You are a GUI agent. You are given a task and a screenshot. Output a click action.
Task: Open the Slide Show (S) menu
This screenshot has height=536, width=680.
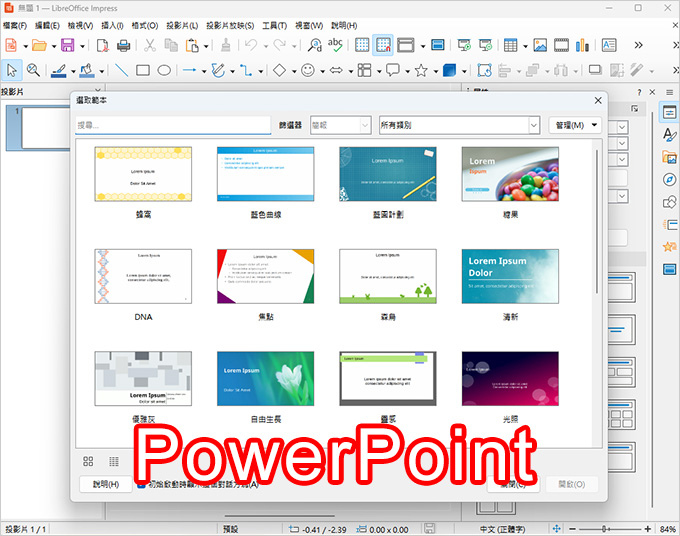230,26
